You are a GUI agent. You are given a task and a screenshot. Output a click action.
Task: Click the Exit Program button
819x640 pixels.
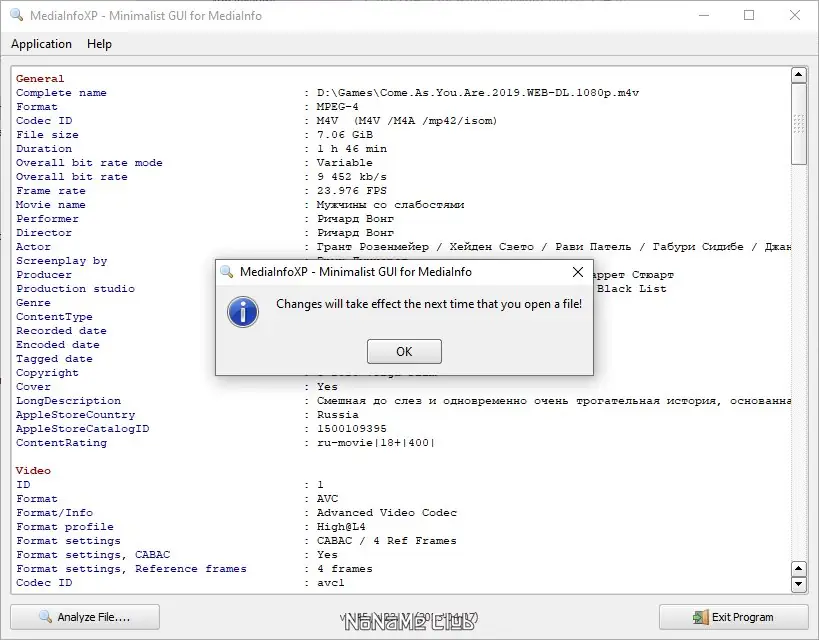[733, 617]
